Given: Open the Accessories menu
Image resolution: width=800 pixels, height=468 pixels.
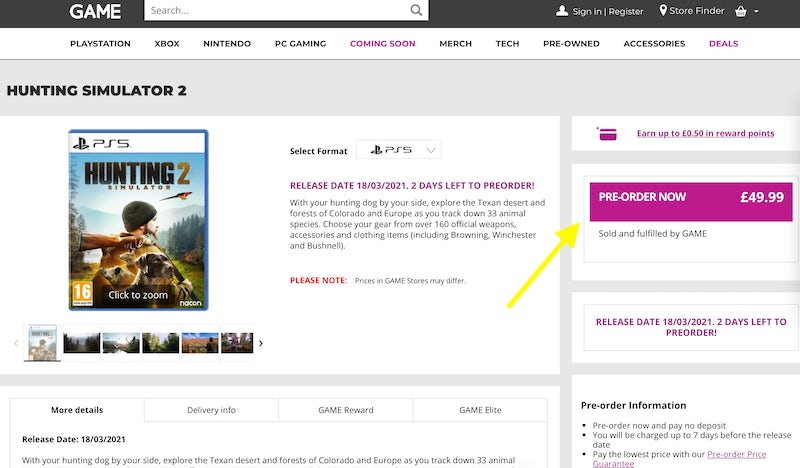Looking at the screenshot, I should point(654,44).
